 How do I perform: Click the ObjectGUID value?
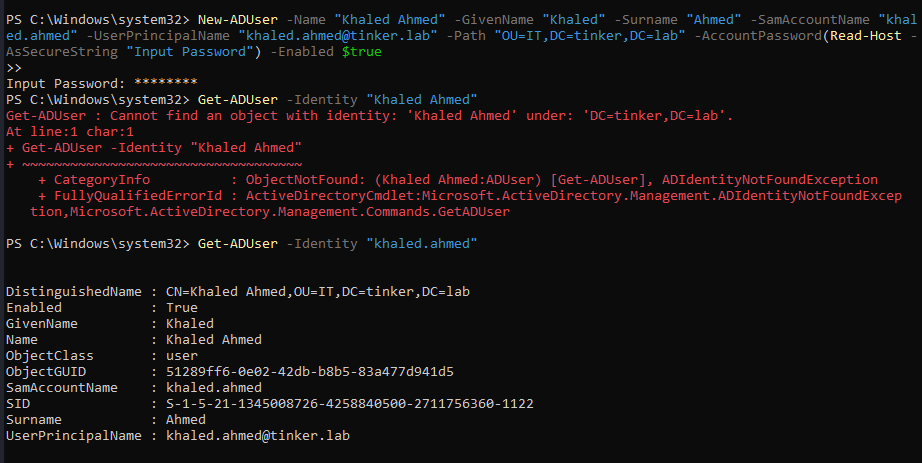pyautogui.click(x=309, y=371)
